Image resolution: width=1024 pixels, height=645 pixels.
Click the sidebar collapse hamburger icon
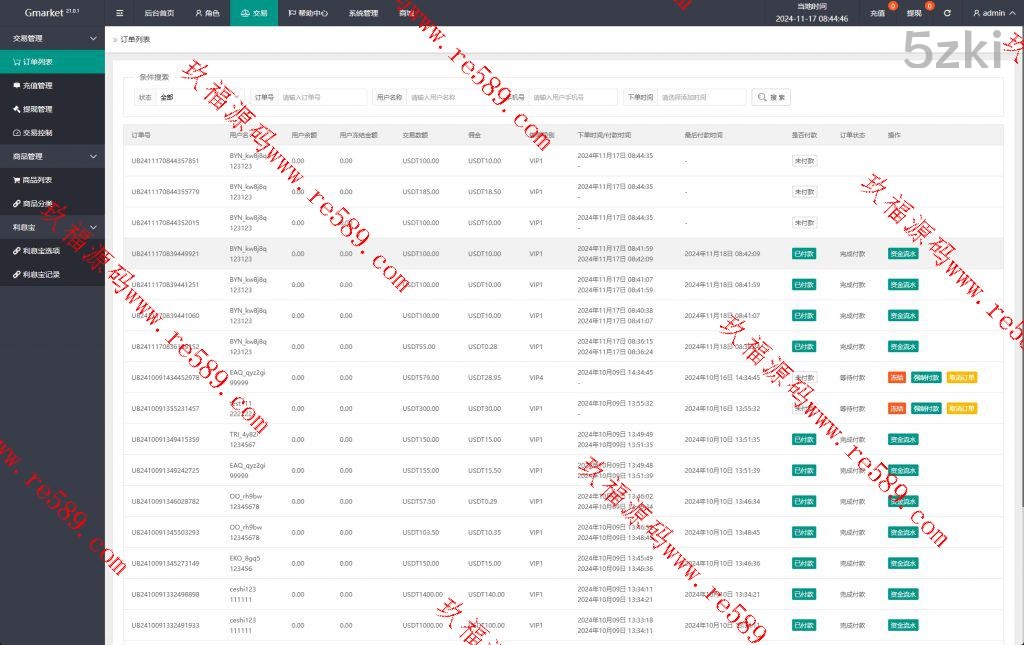coord(120,13)
